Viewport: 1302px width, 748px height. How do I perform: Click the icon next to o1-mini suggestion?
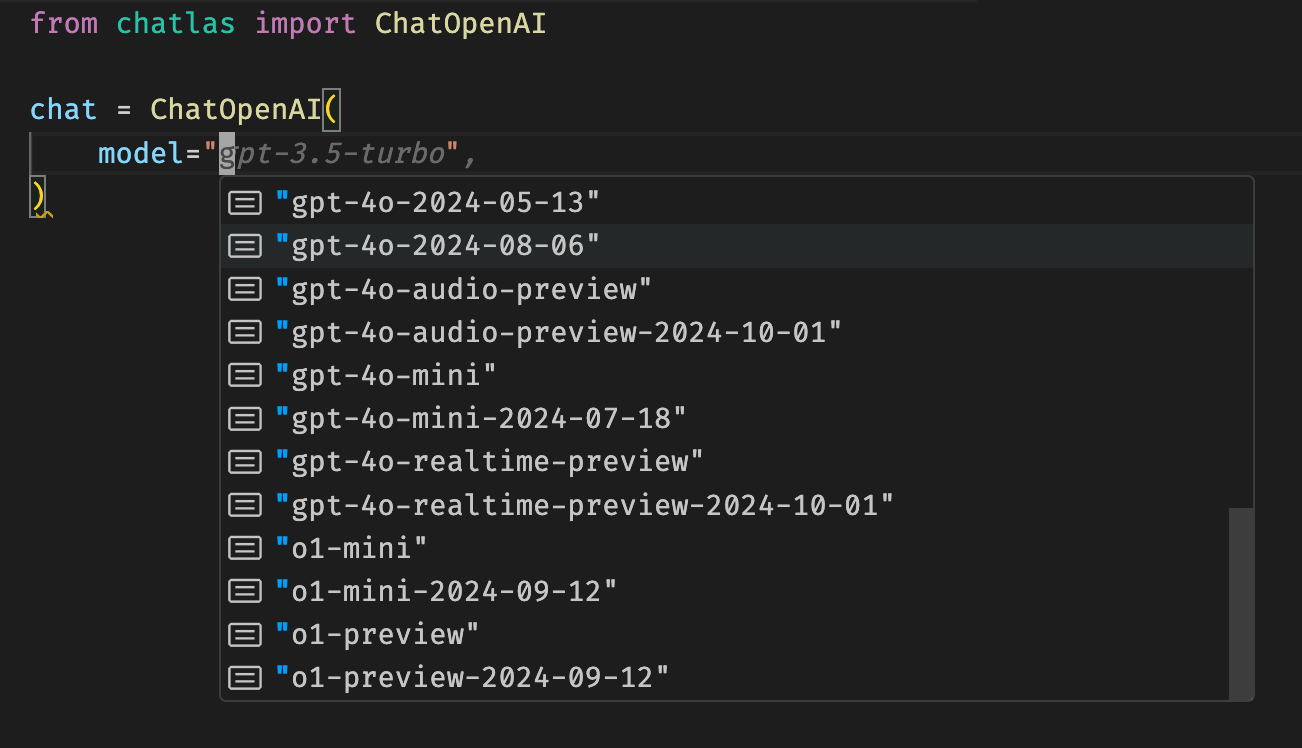244,547
